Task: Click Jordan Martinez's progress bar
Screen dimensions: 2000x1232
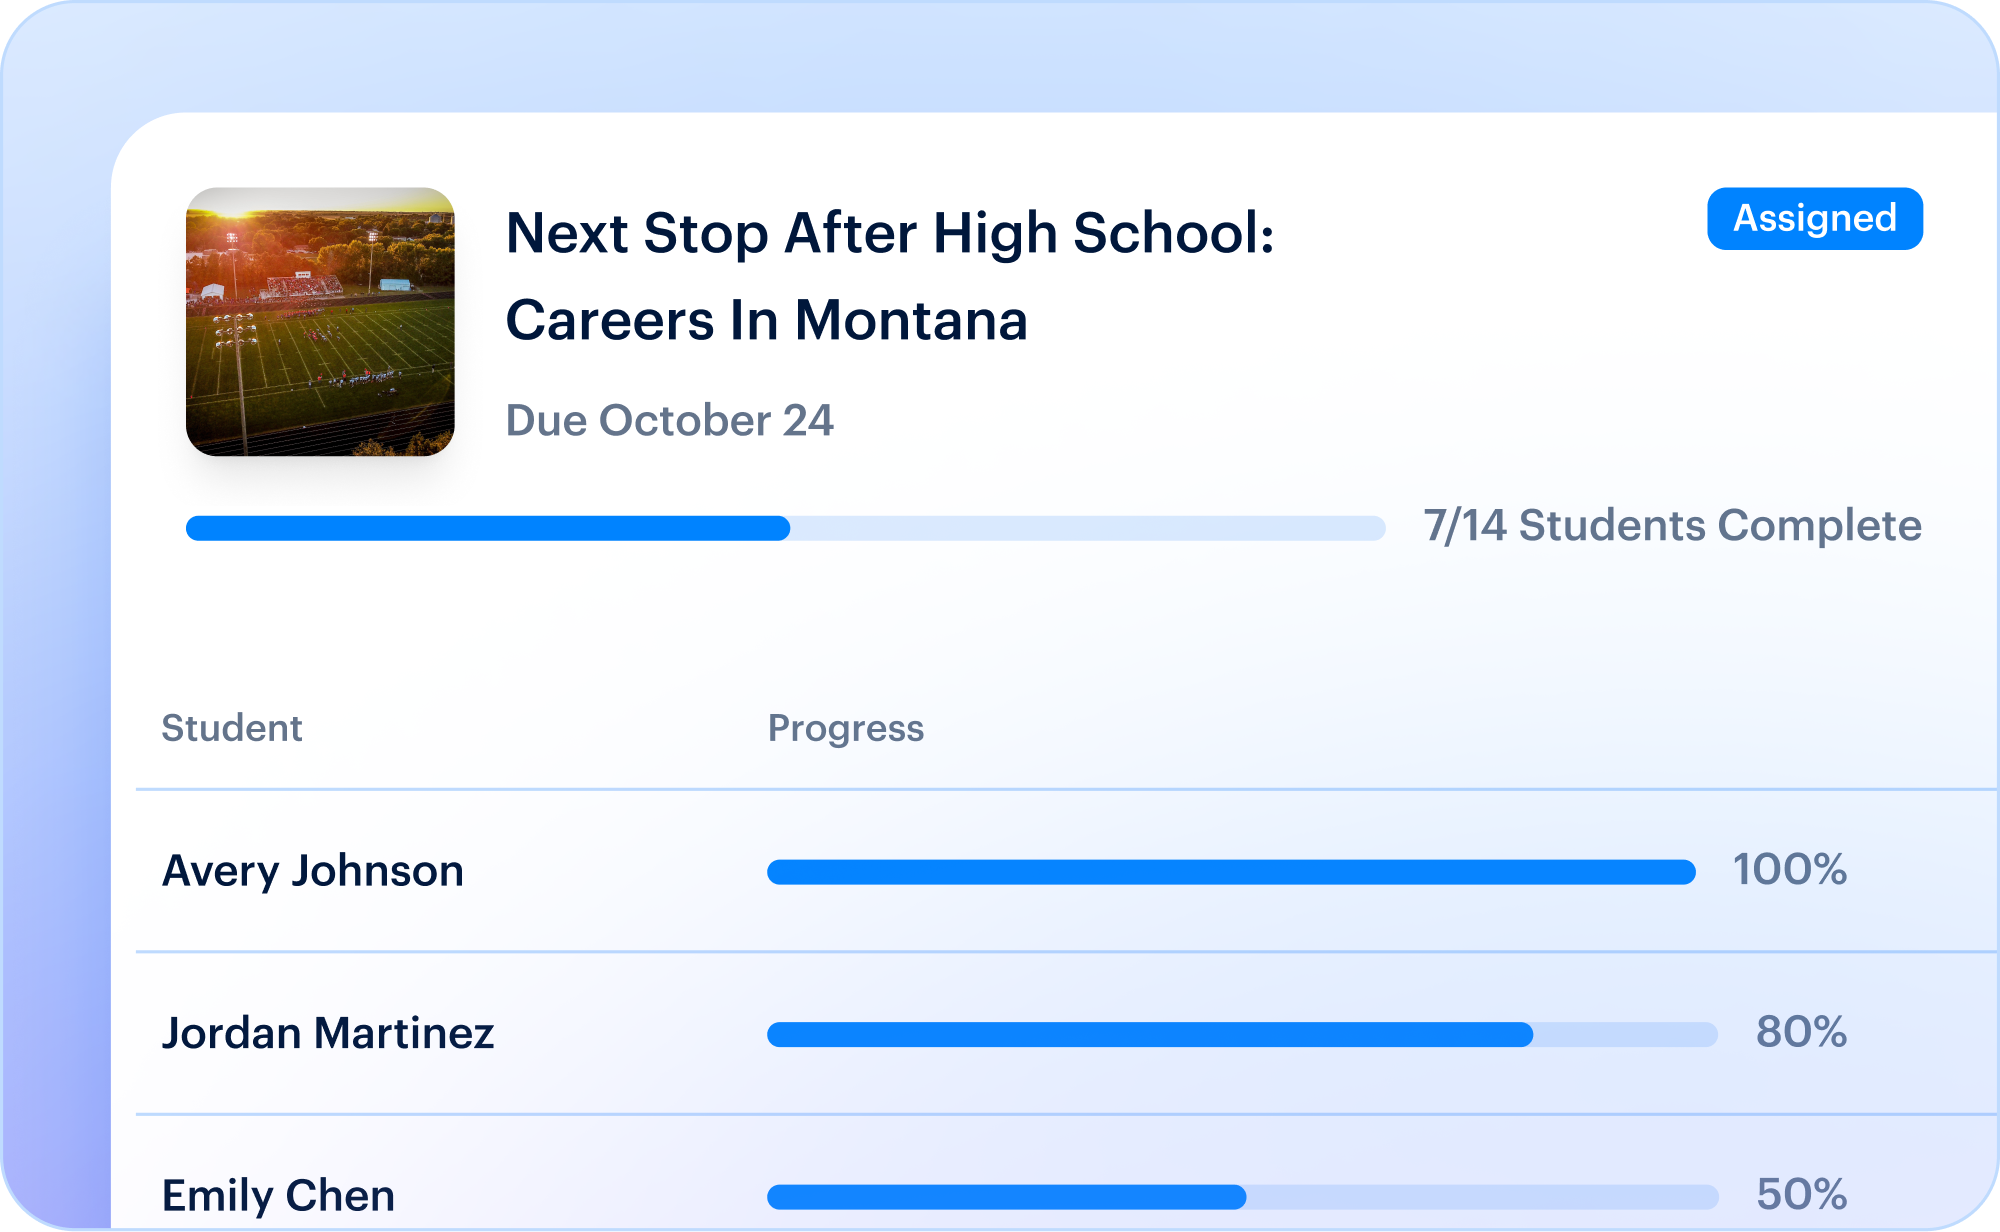Action: [1242, 1034]
